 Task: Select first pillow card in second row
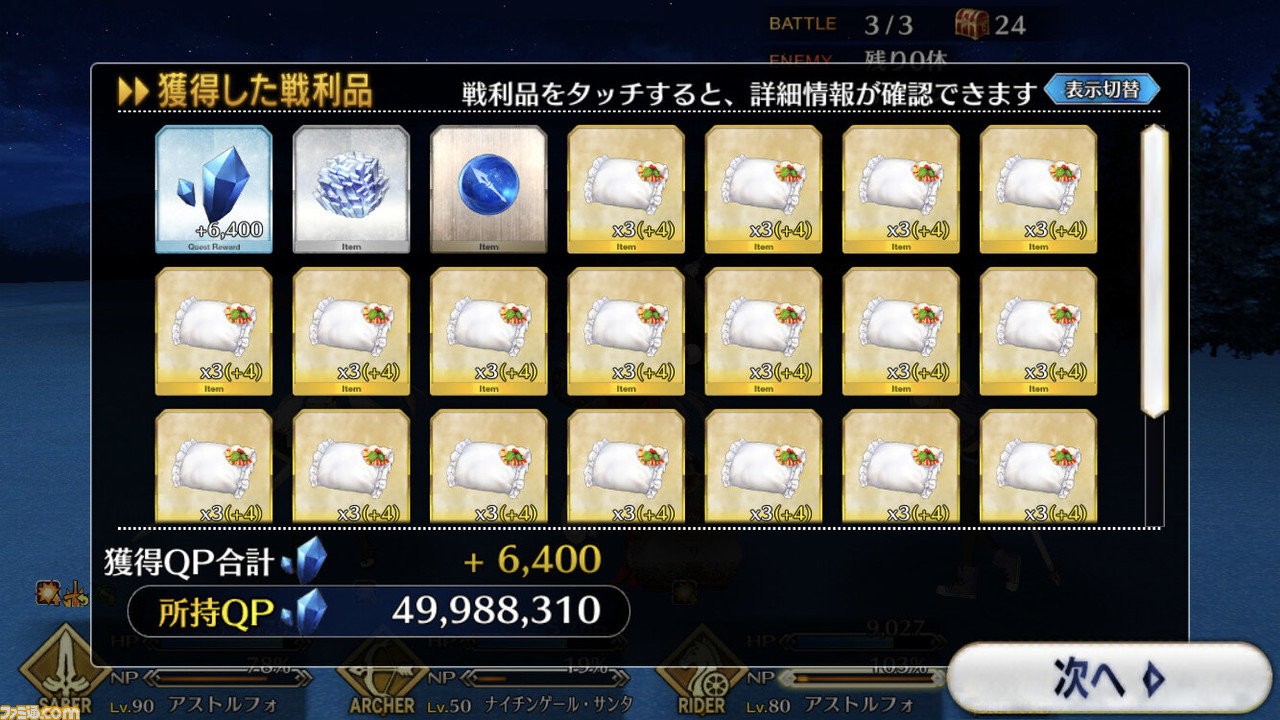[x=213, y=331]
